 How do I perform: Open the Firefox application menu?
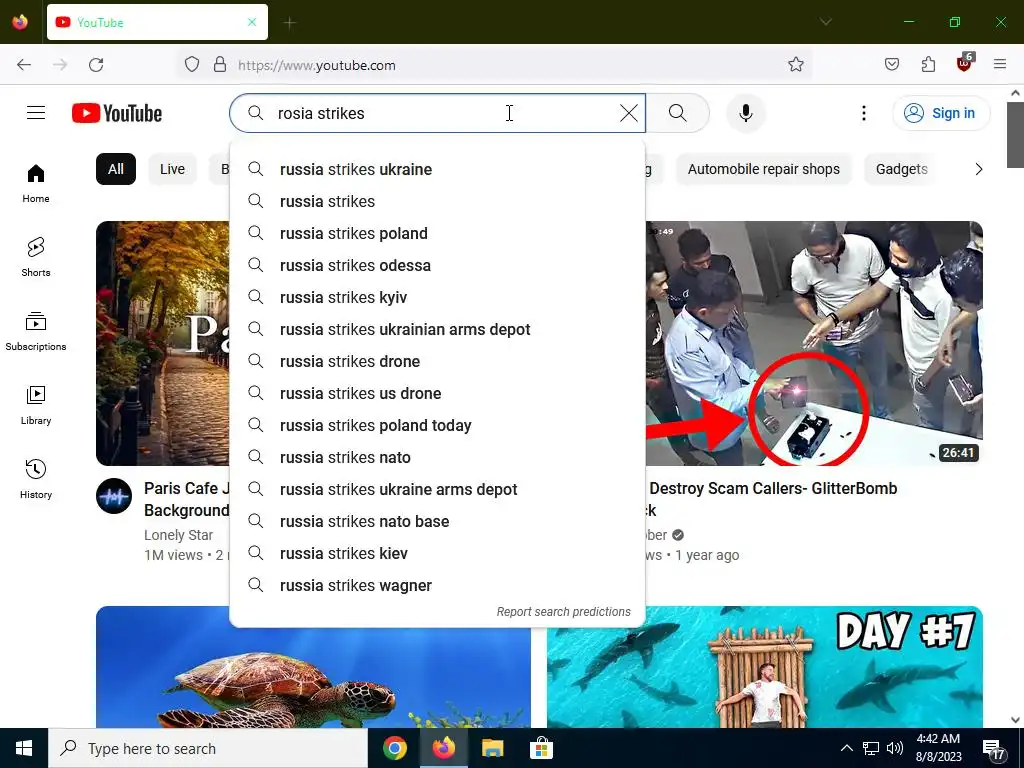click(1000, 65)
